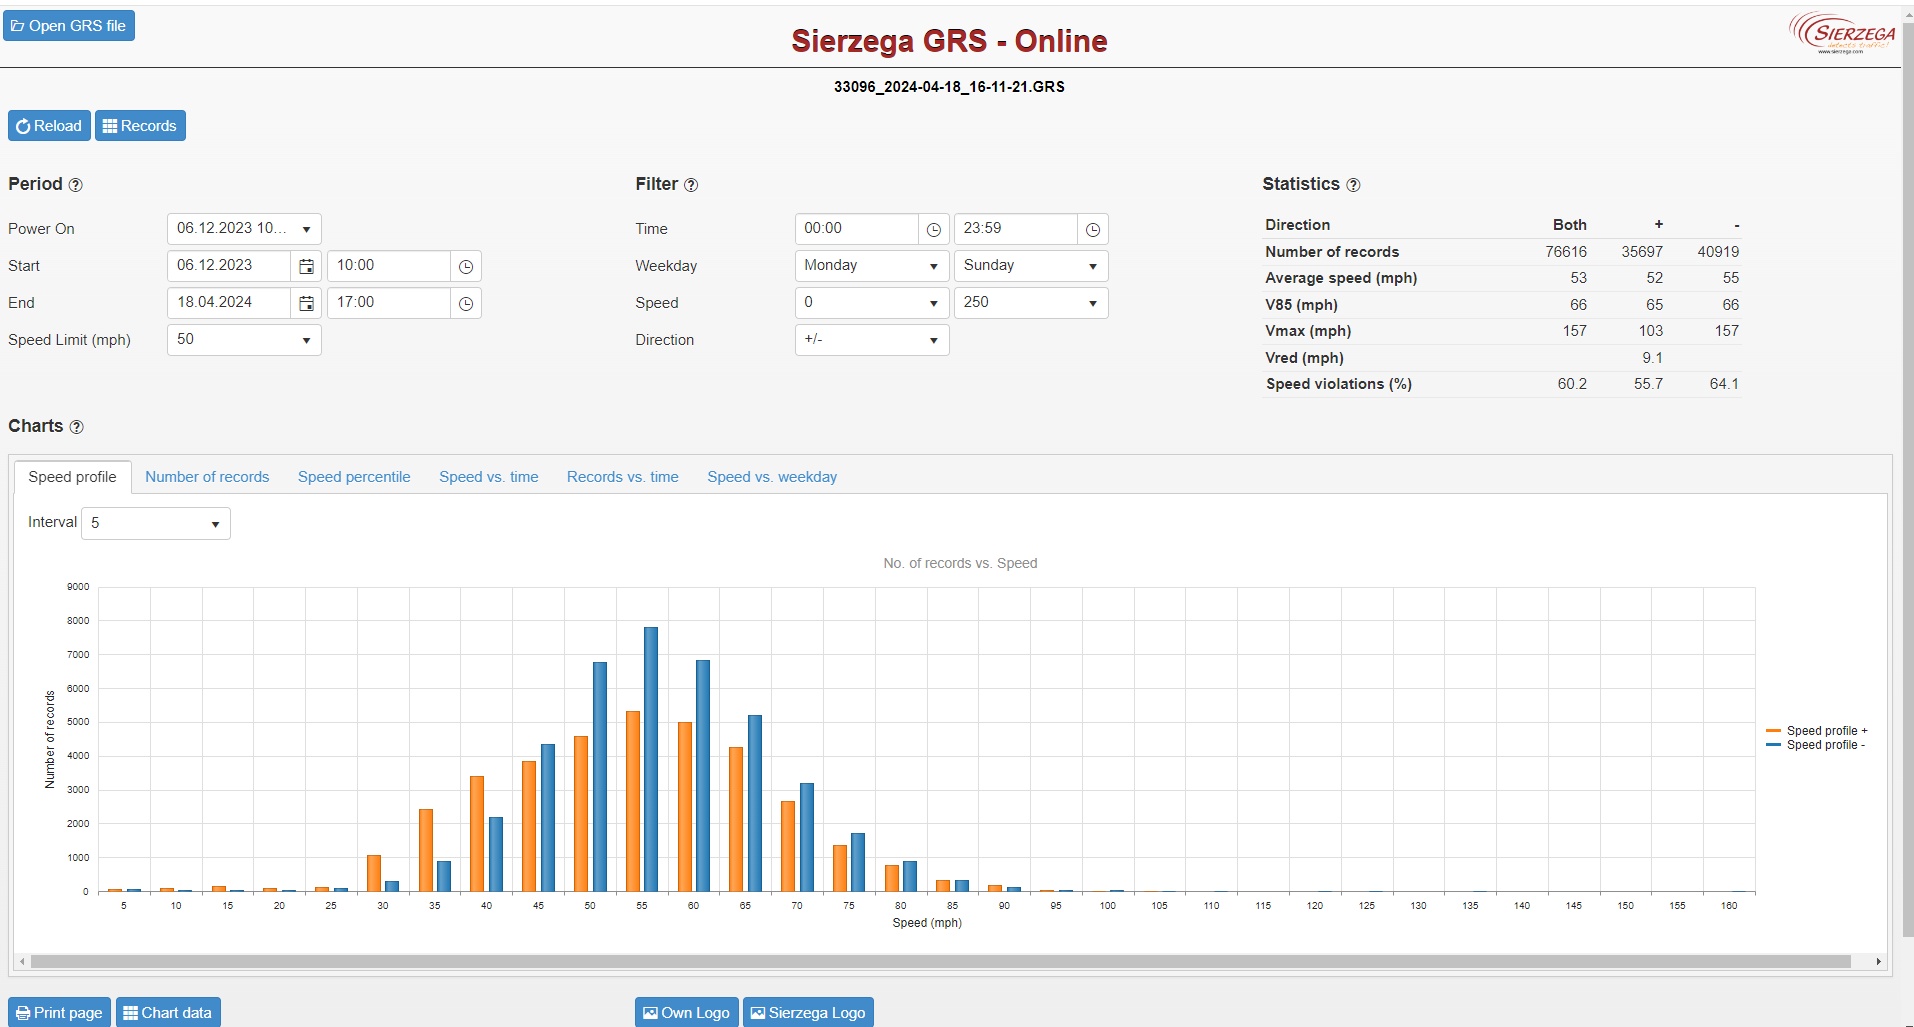
Task: Open the Start date calendar picker icon
Action: [306, 266]
